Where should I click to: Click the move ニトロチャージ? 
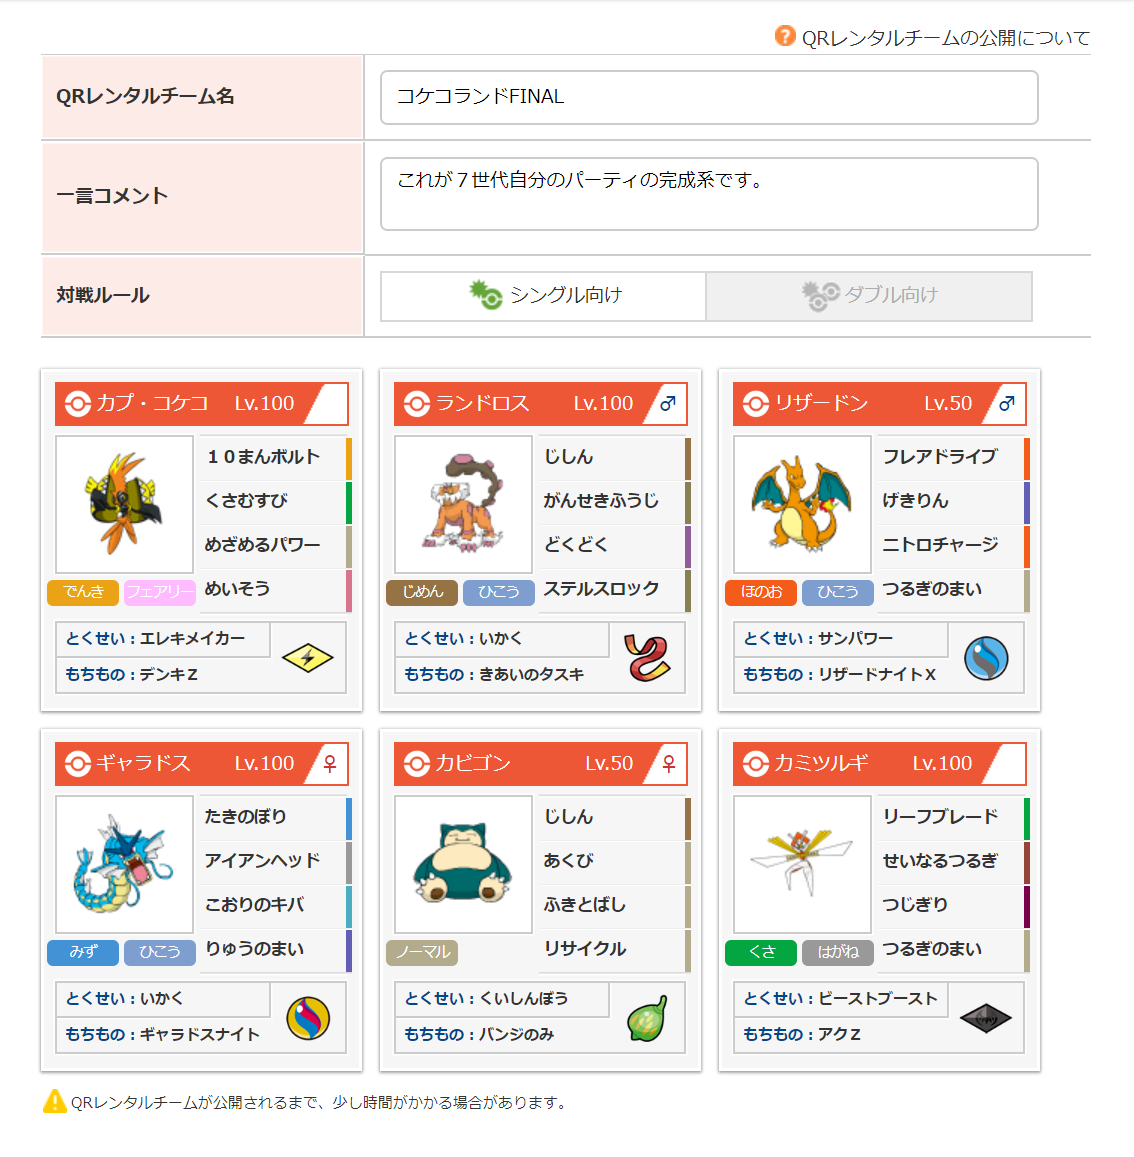coord(941,545)
